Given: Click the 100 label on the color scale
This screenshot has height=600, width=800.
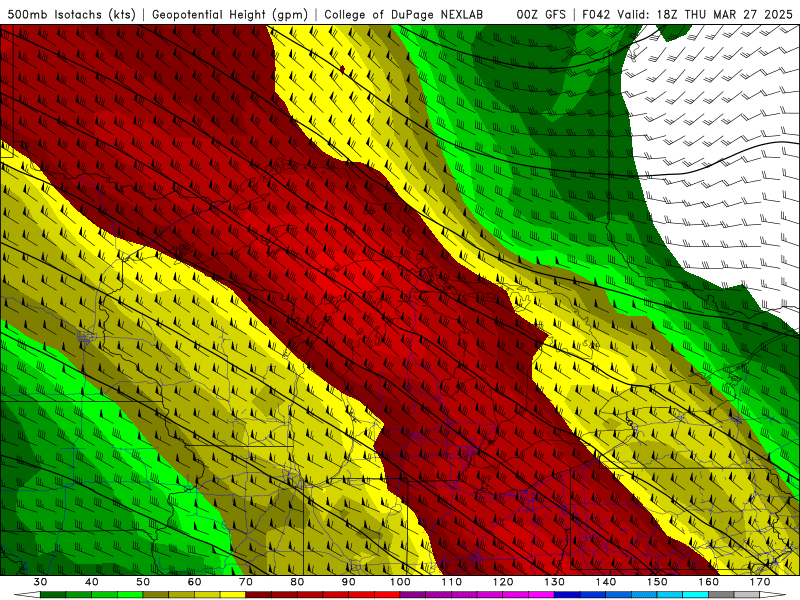Looking at the screenshot, I should tap(400, 582).
